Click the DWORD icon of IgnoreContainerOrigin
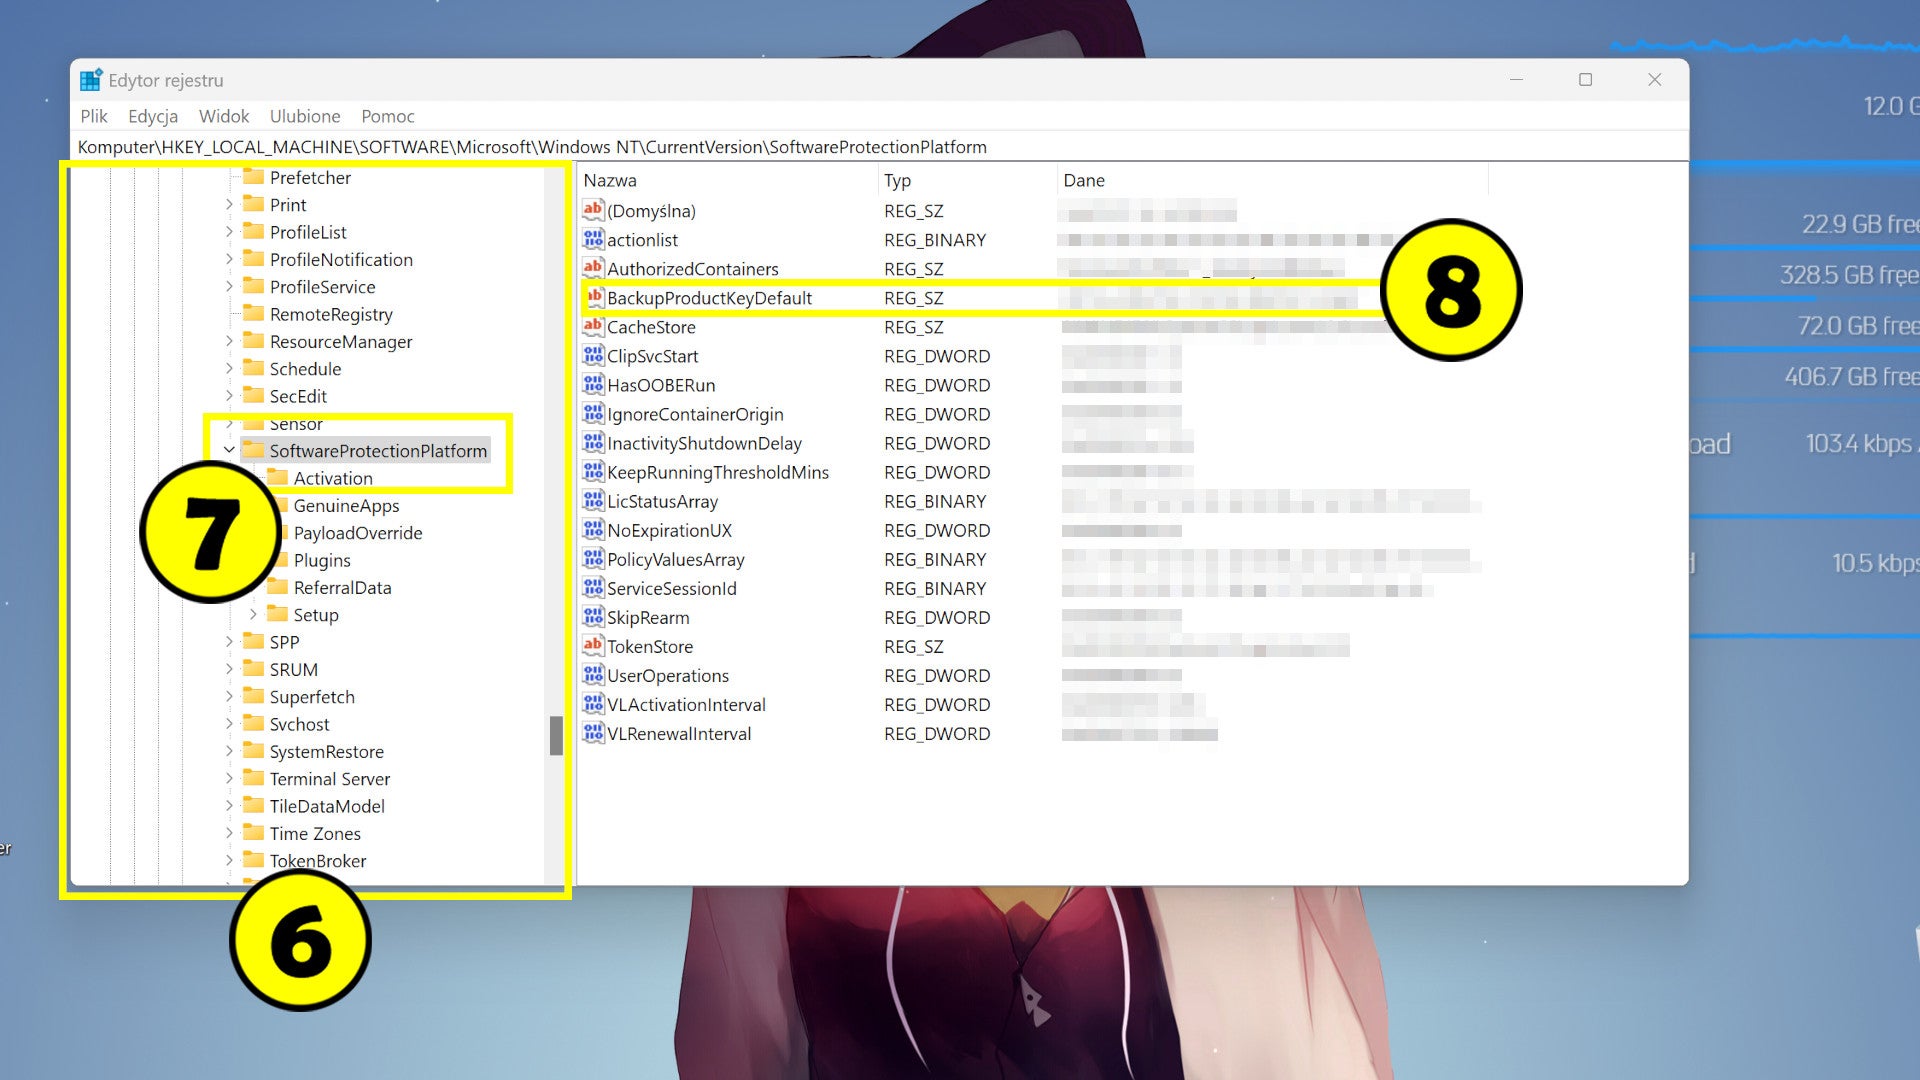This screenshot has width=1920, height=1080. point(593,413)
